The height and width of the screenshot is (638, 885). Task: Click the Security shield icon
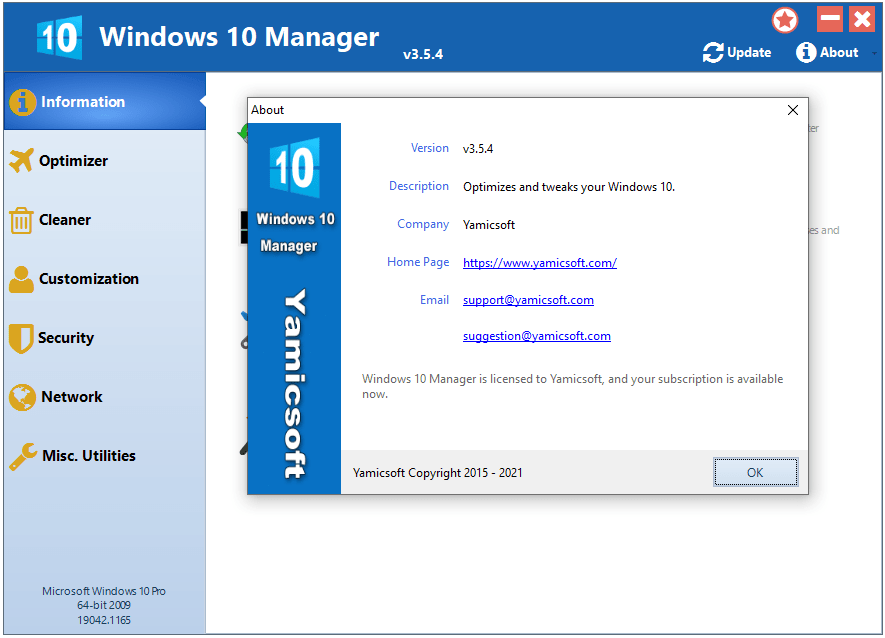pos(21,338)
